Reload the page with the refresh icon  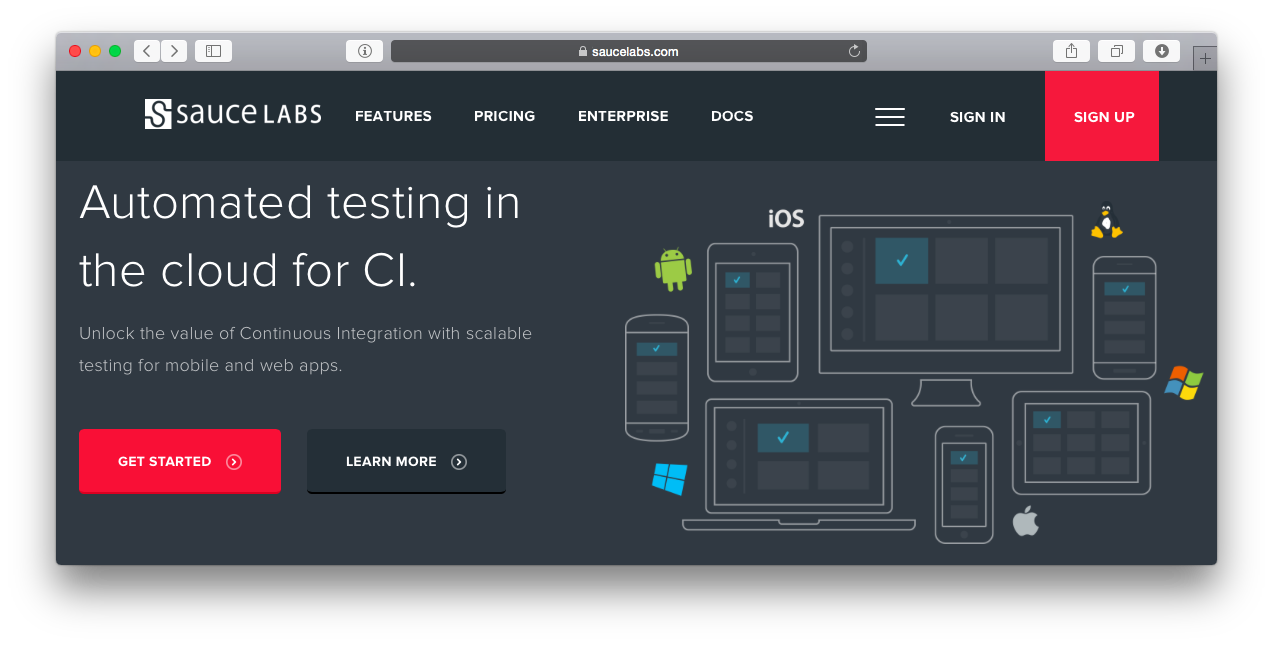(854, 51)
